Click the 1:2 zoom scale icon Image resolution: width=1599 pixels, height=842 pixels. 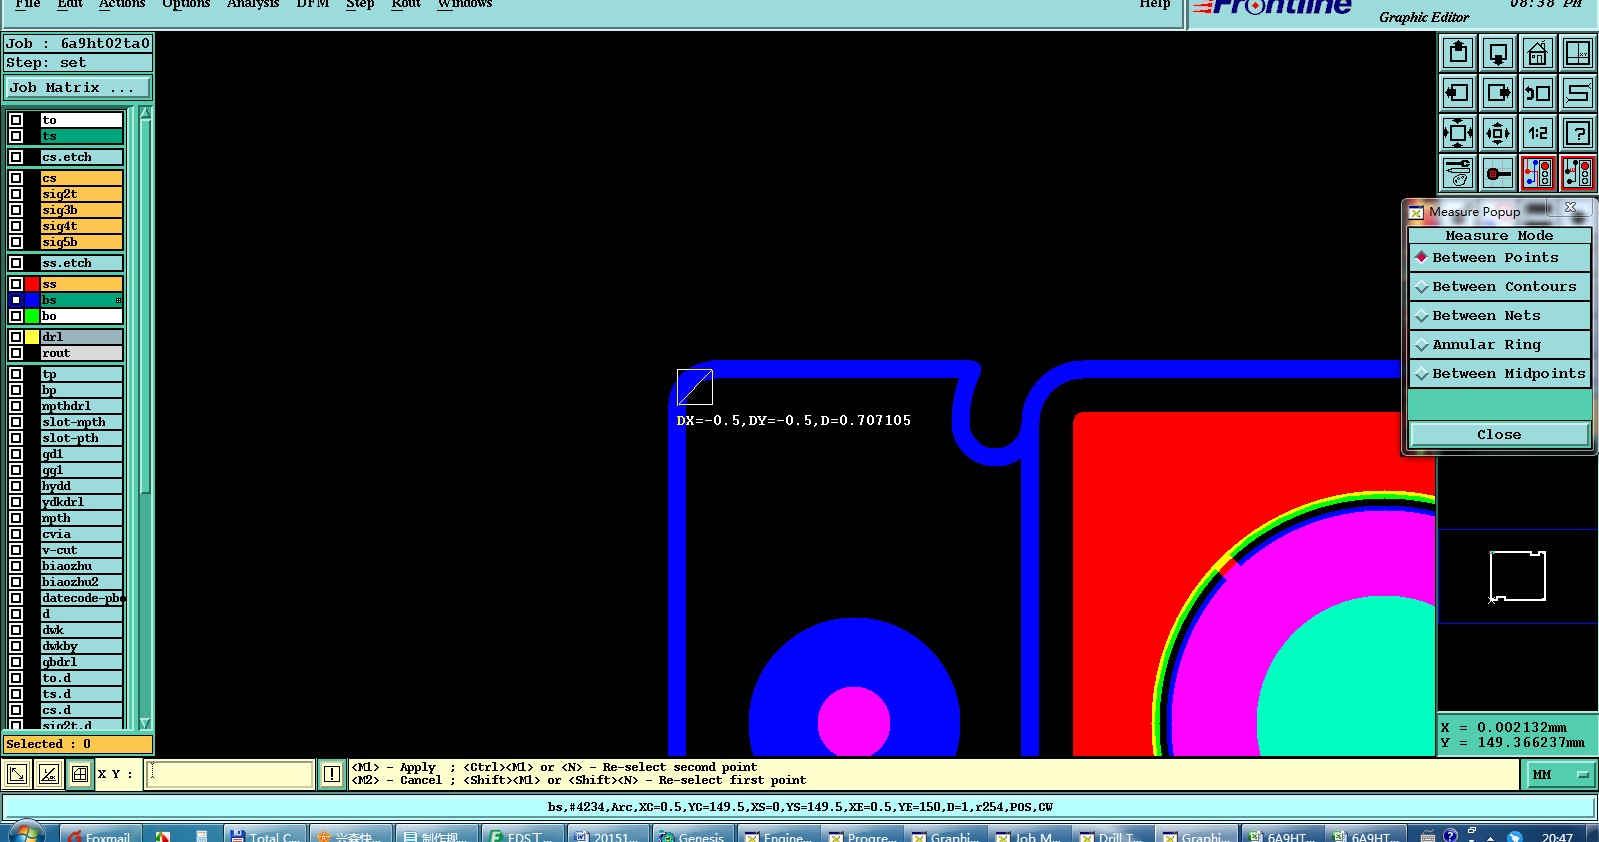[1538, 133]
